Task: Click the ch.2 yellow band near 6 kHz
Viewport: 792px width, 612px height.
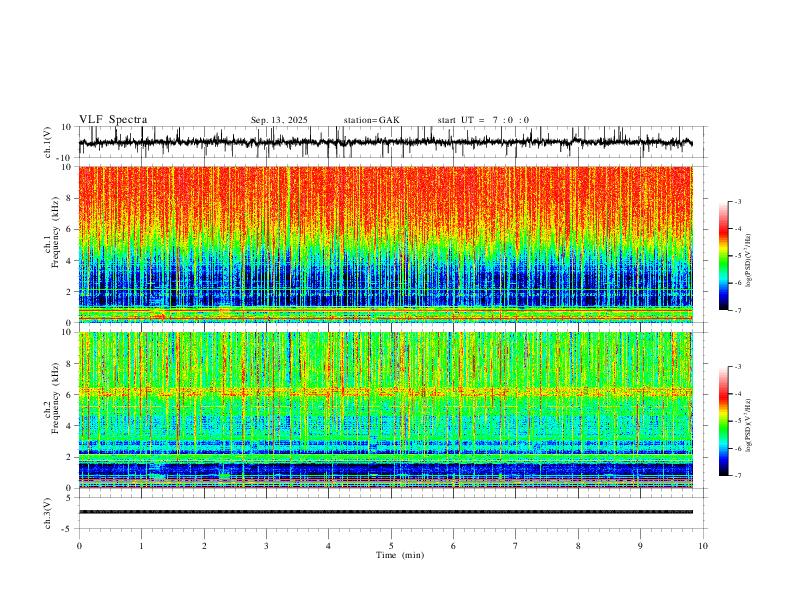Action: coord(385,392)
